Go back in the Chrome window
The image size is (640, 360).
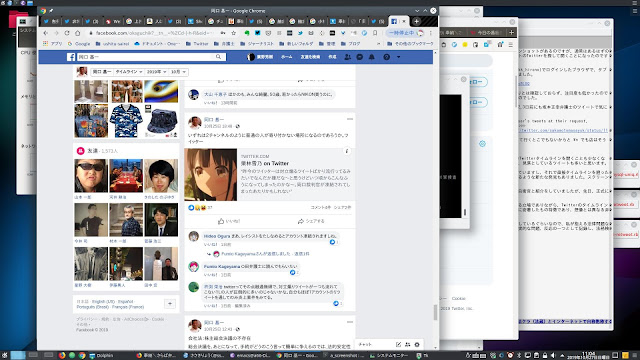46,33
